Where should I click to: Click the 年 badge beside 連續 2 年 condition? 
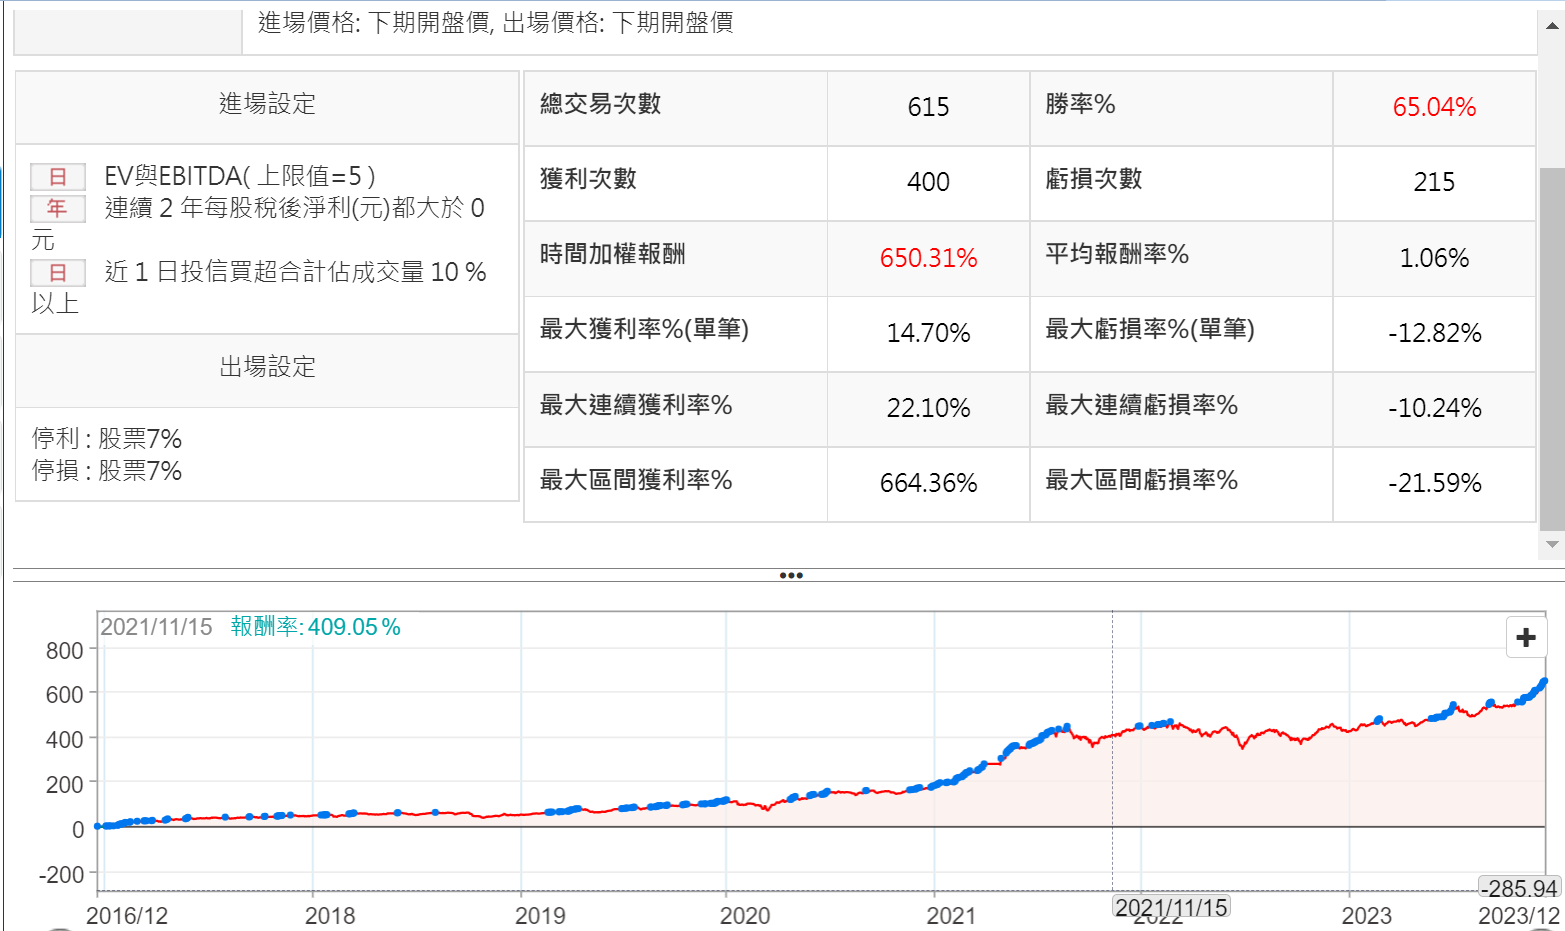[58, 208]
